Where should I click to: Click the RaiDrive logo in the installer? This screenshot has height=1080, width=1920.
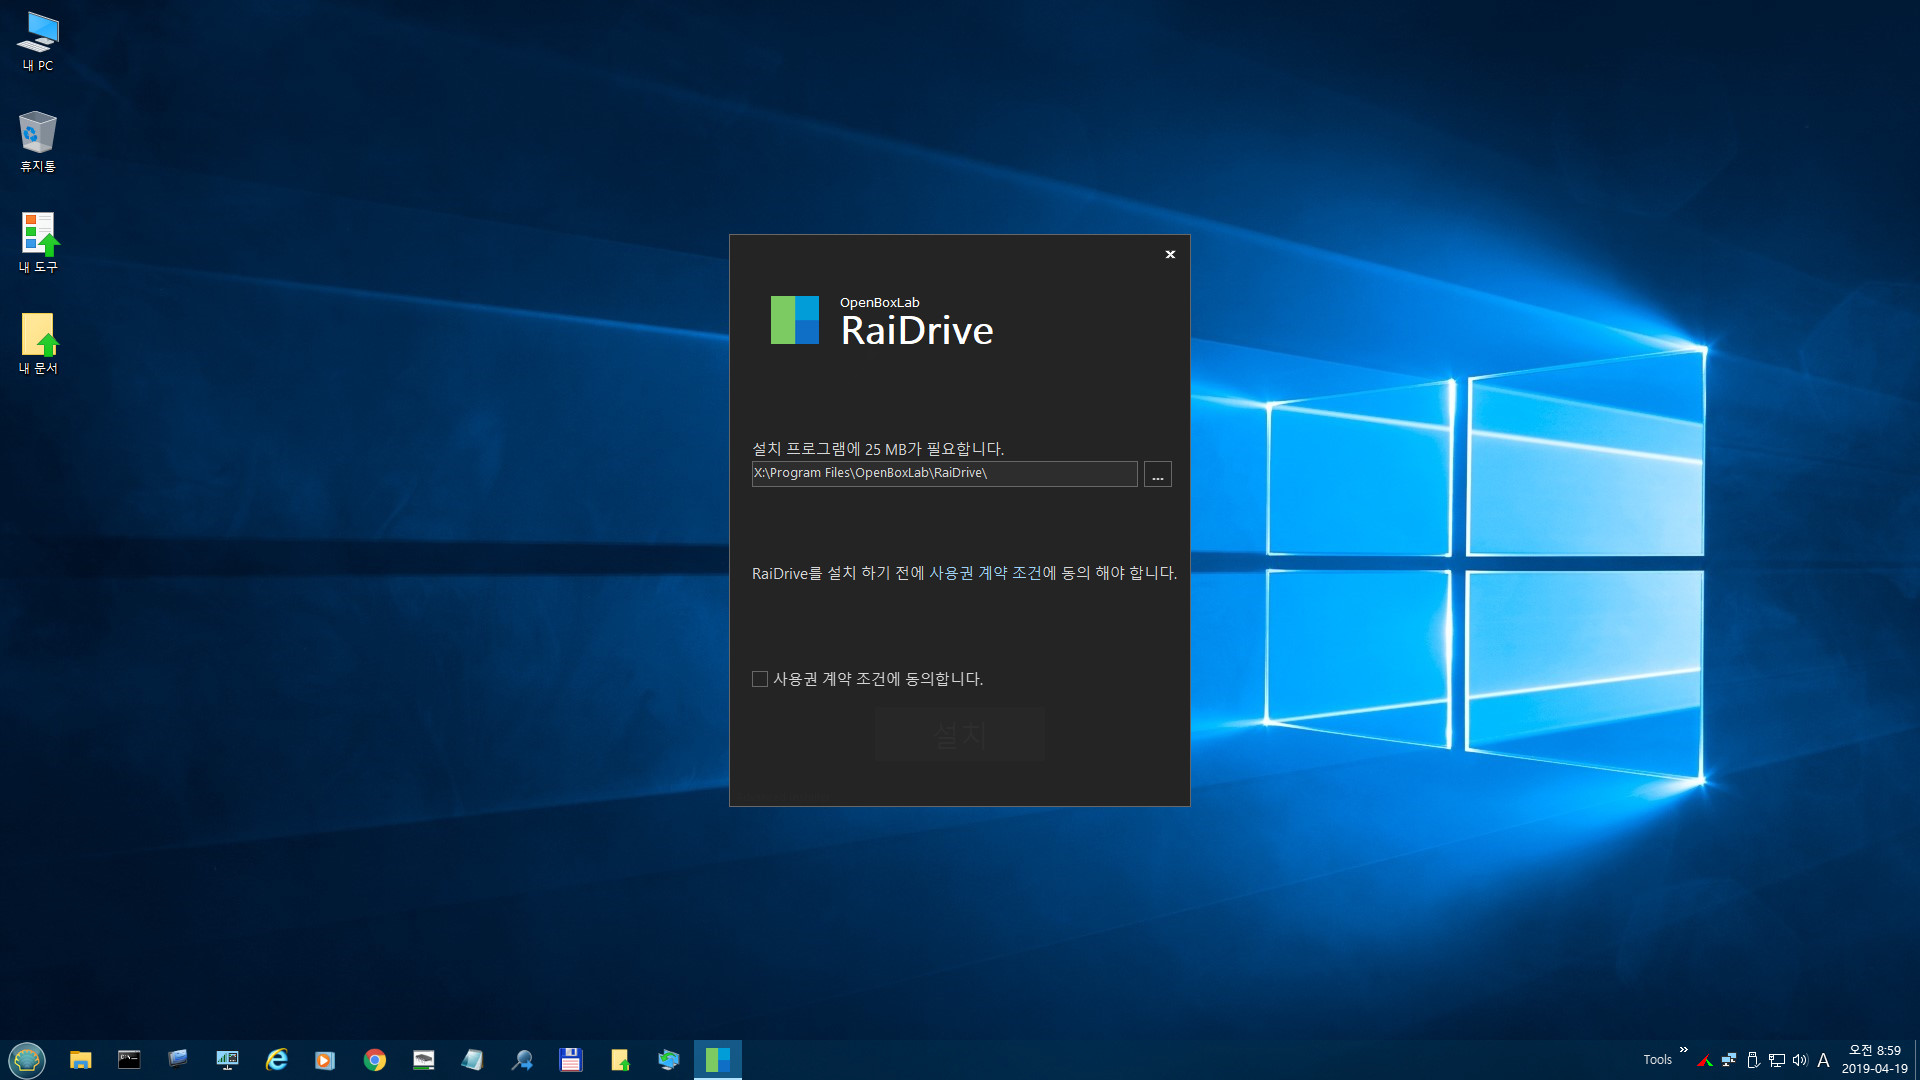795,320
